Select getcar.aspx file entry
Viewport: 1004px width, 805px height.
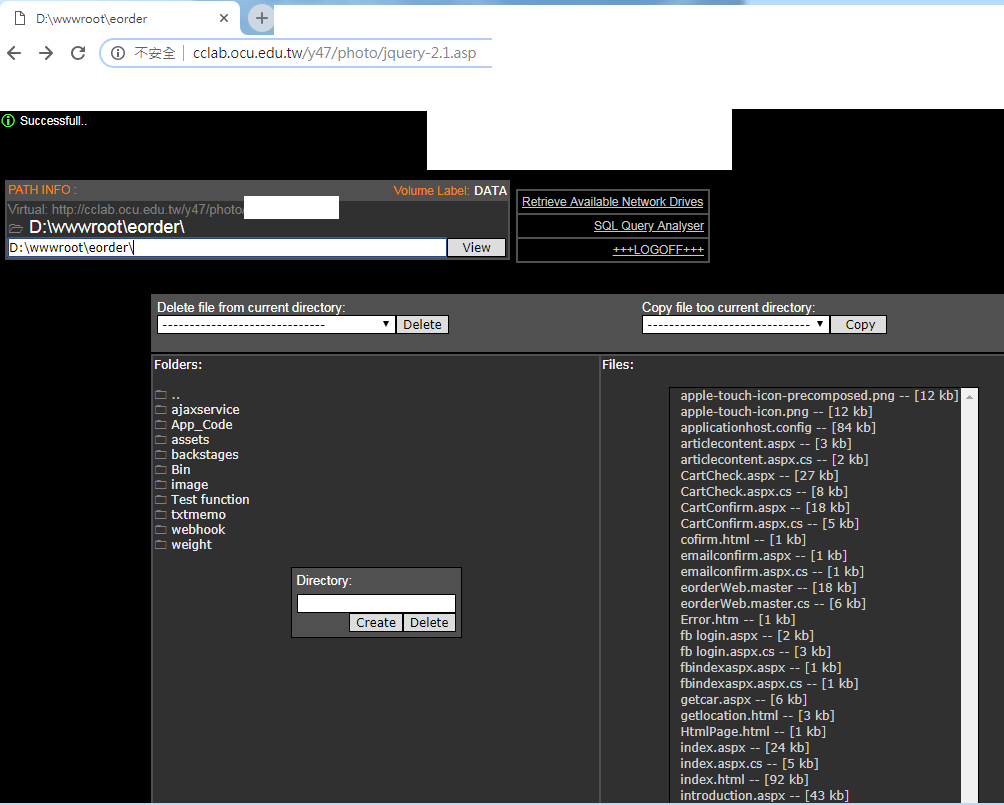pyautogui.click(x=743, y=700)
